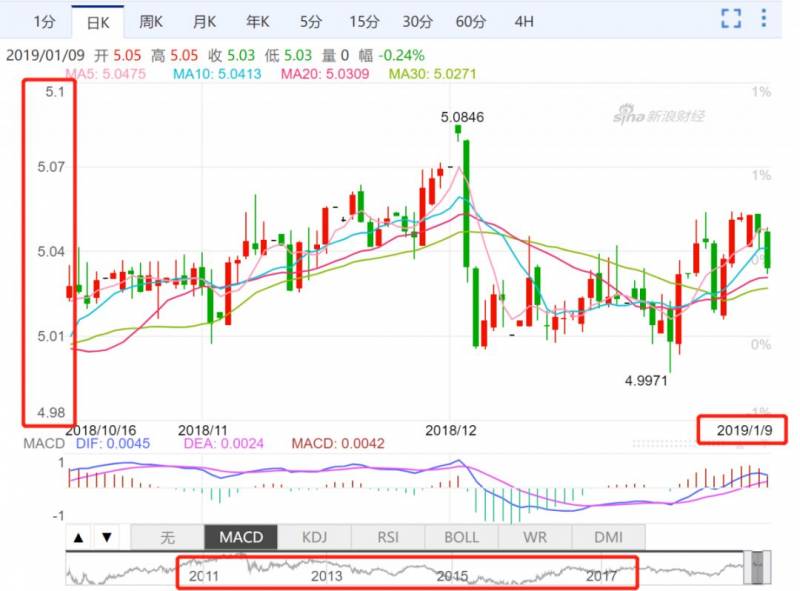Show the KDJ indicator
This screenshot has width=800, height=591.
(x=315, y=537)
